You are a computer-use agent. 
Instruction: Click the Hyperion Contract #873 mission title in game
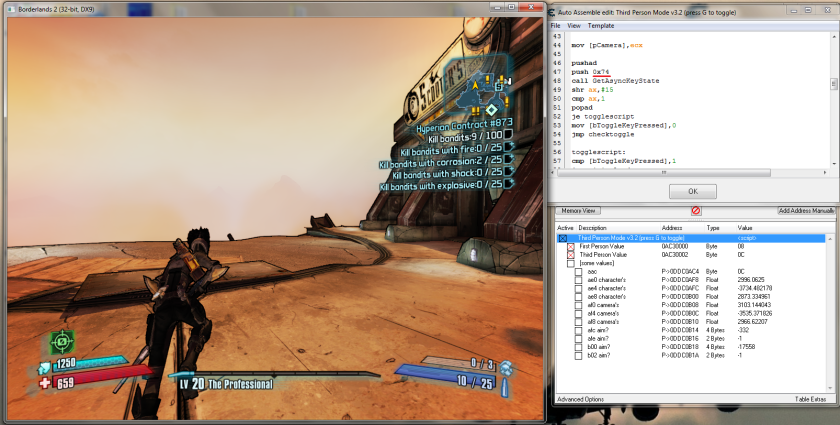(464, 125)
